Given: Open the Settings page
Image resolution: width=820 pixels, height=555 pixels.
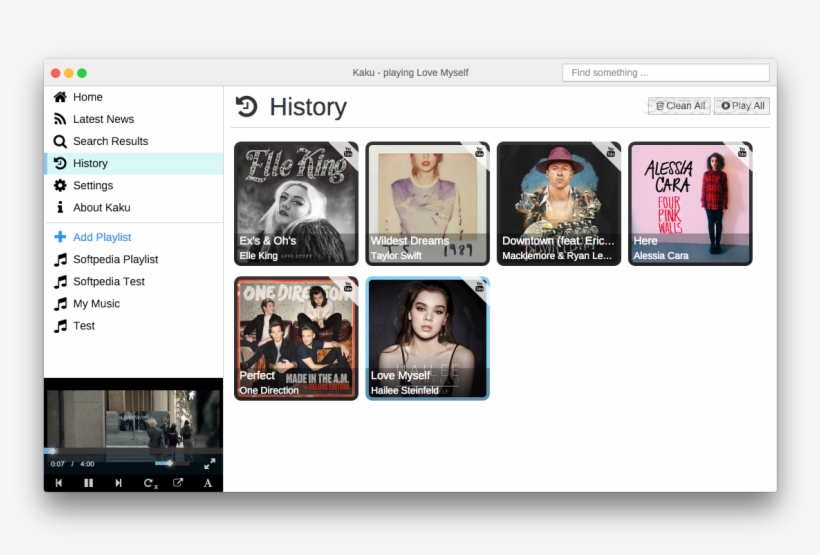Looking at the screenshot, I should (133, 185).
